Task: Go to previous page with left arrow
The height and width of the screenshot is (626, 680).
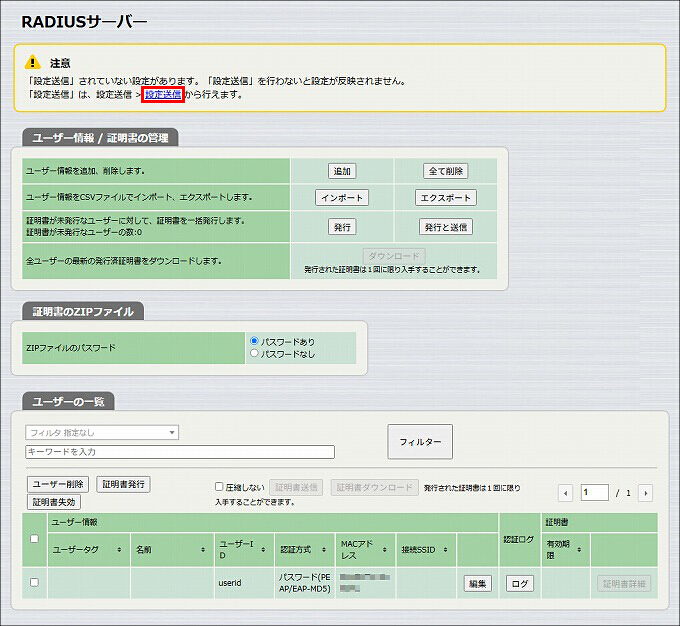Action: (565, 493)
